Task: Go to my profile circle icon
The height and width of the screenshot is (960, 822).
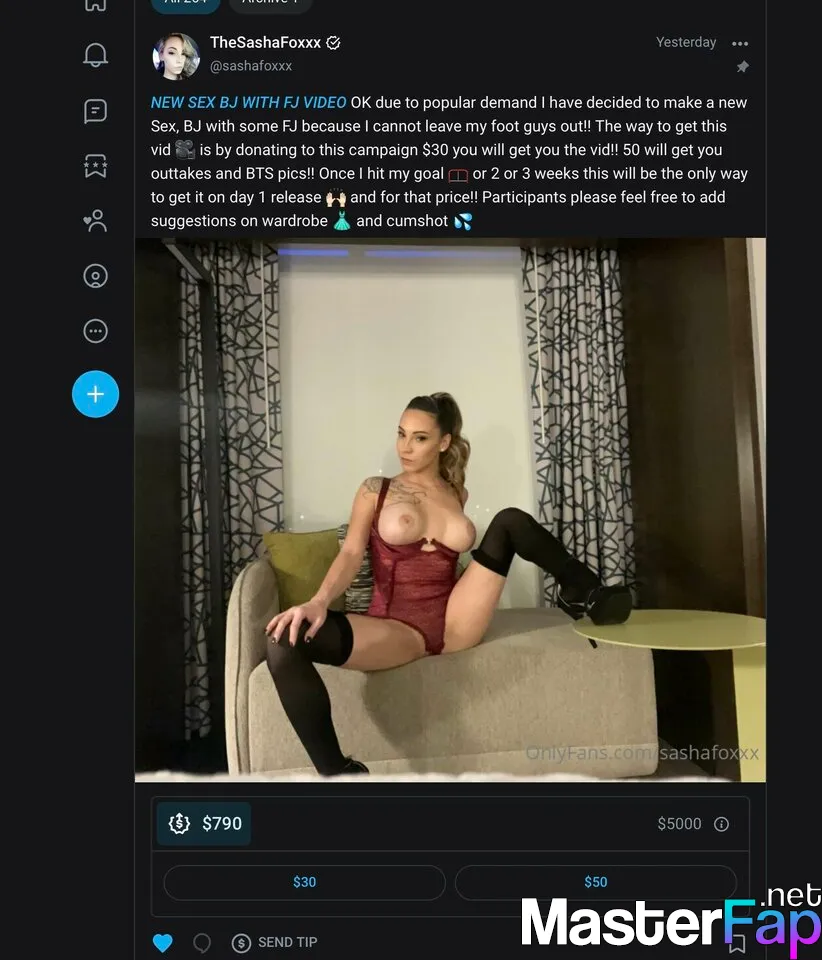Action: point(95,276)
